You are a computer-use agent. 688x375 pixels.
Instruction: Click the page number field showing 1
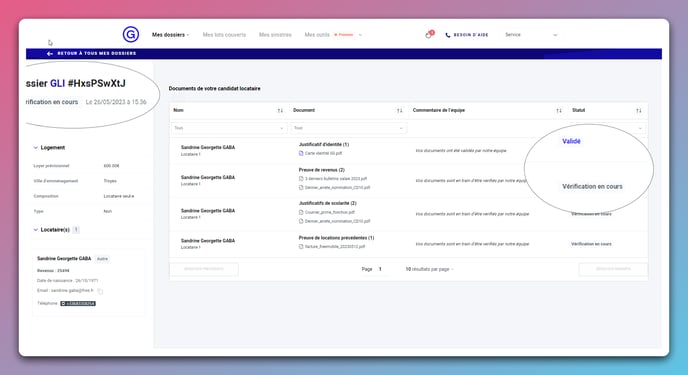[380, 269]
